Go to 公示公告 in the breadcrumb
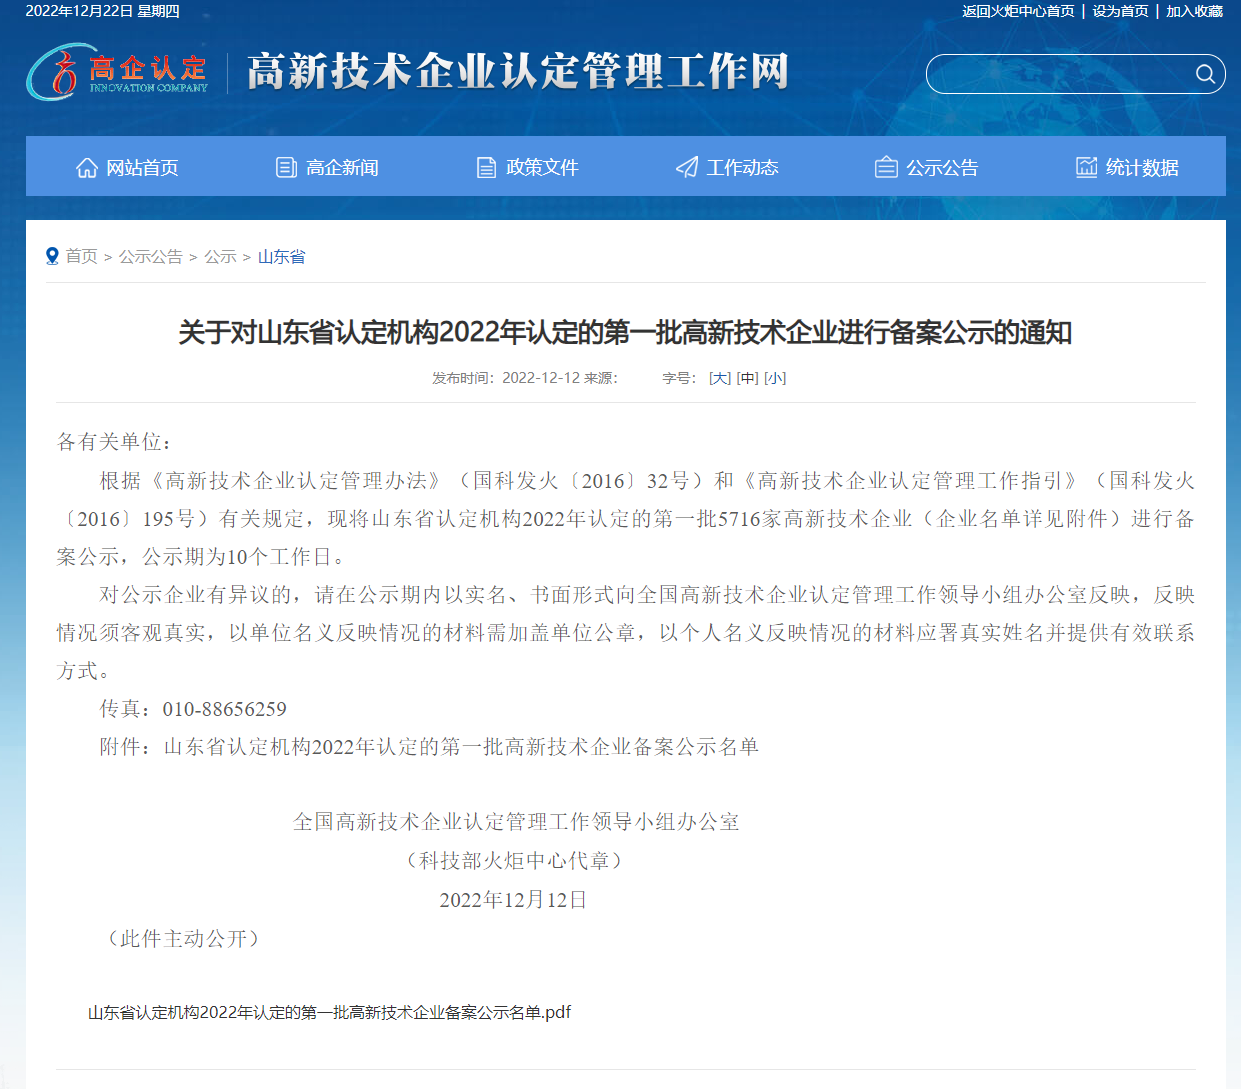The image size is (1241, 1089). click(x=151, y=257)
